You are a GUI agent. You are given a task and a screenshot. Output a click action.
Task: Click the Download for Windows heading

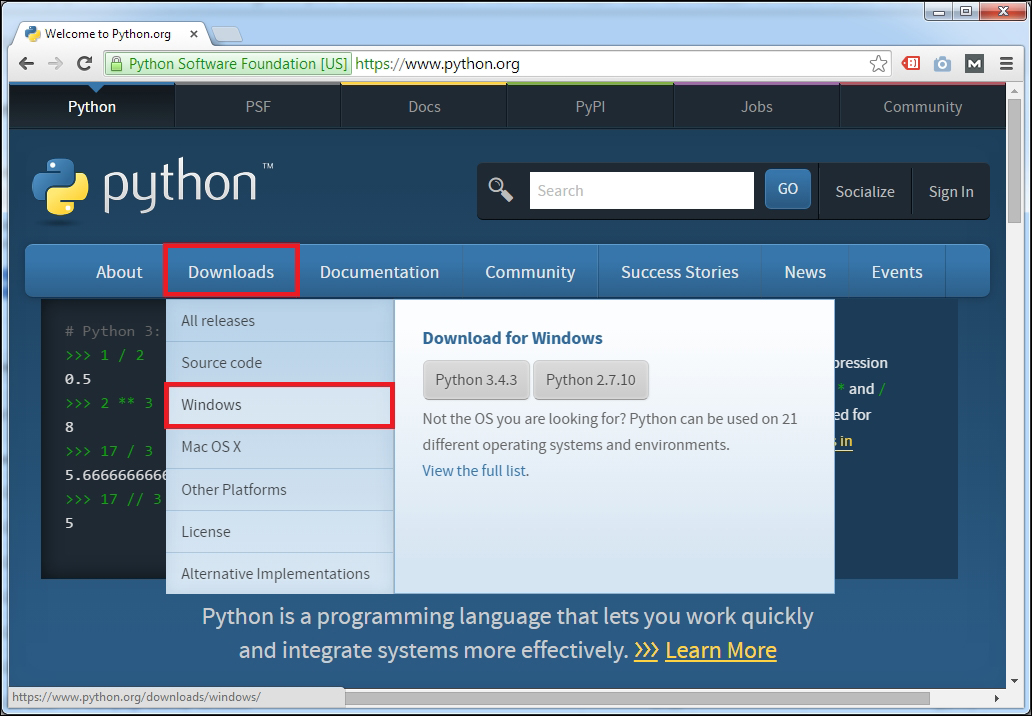[513, 338]
